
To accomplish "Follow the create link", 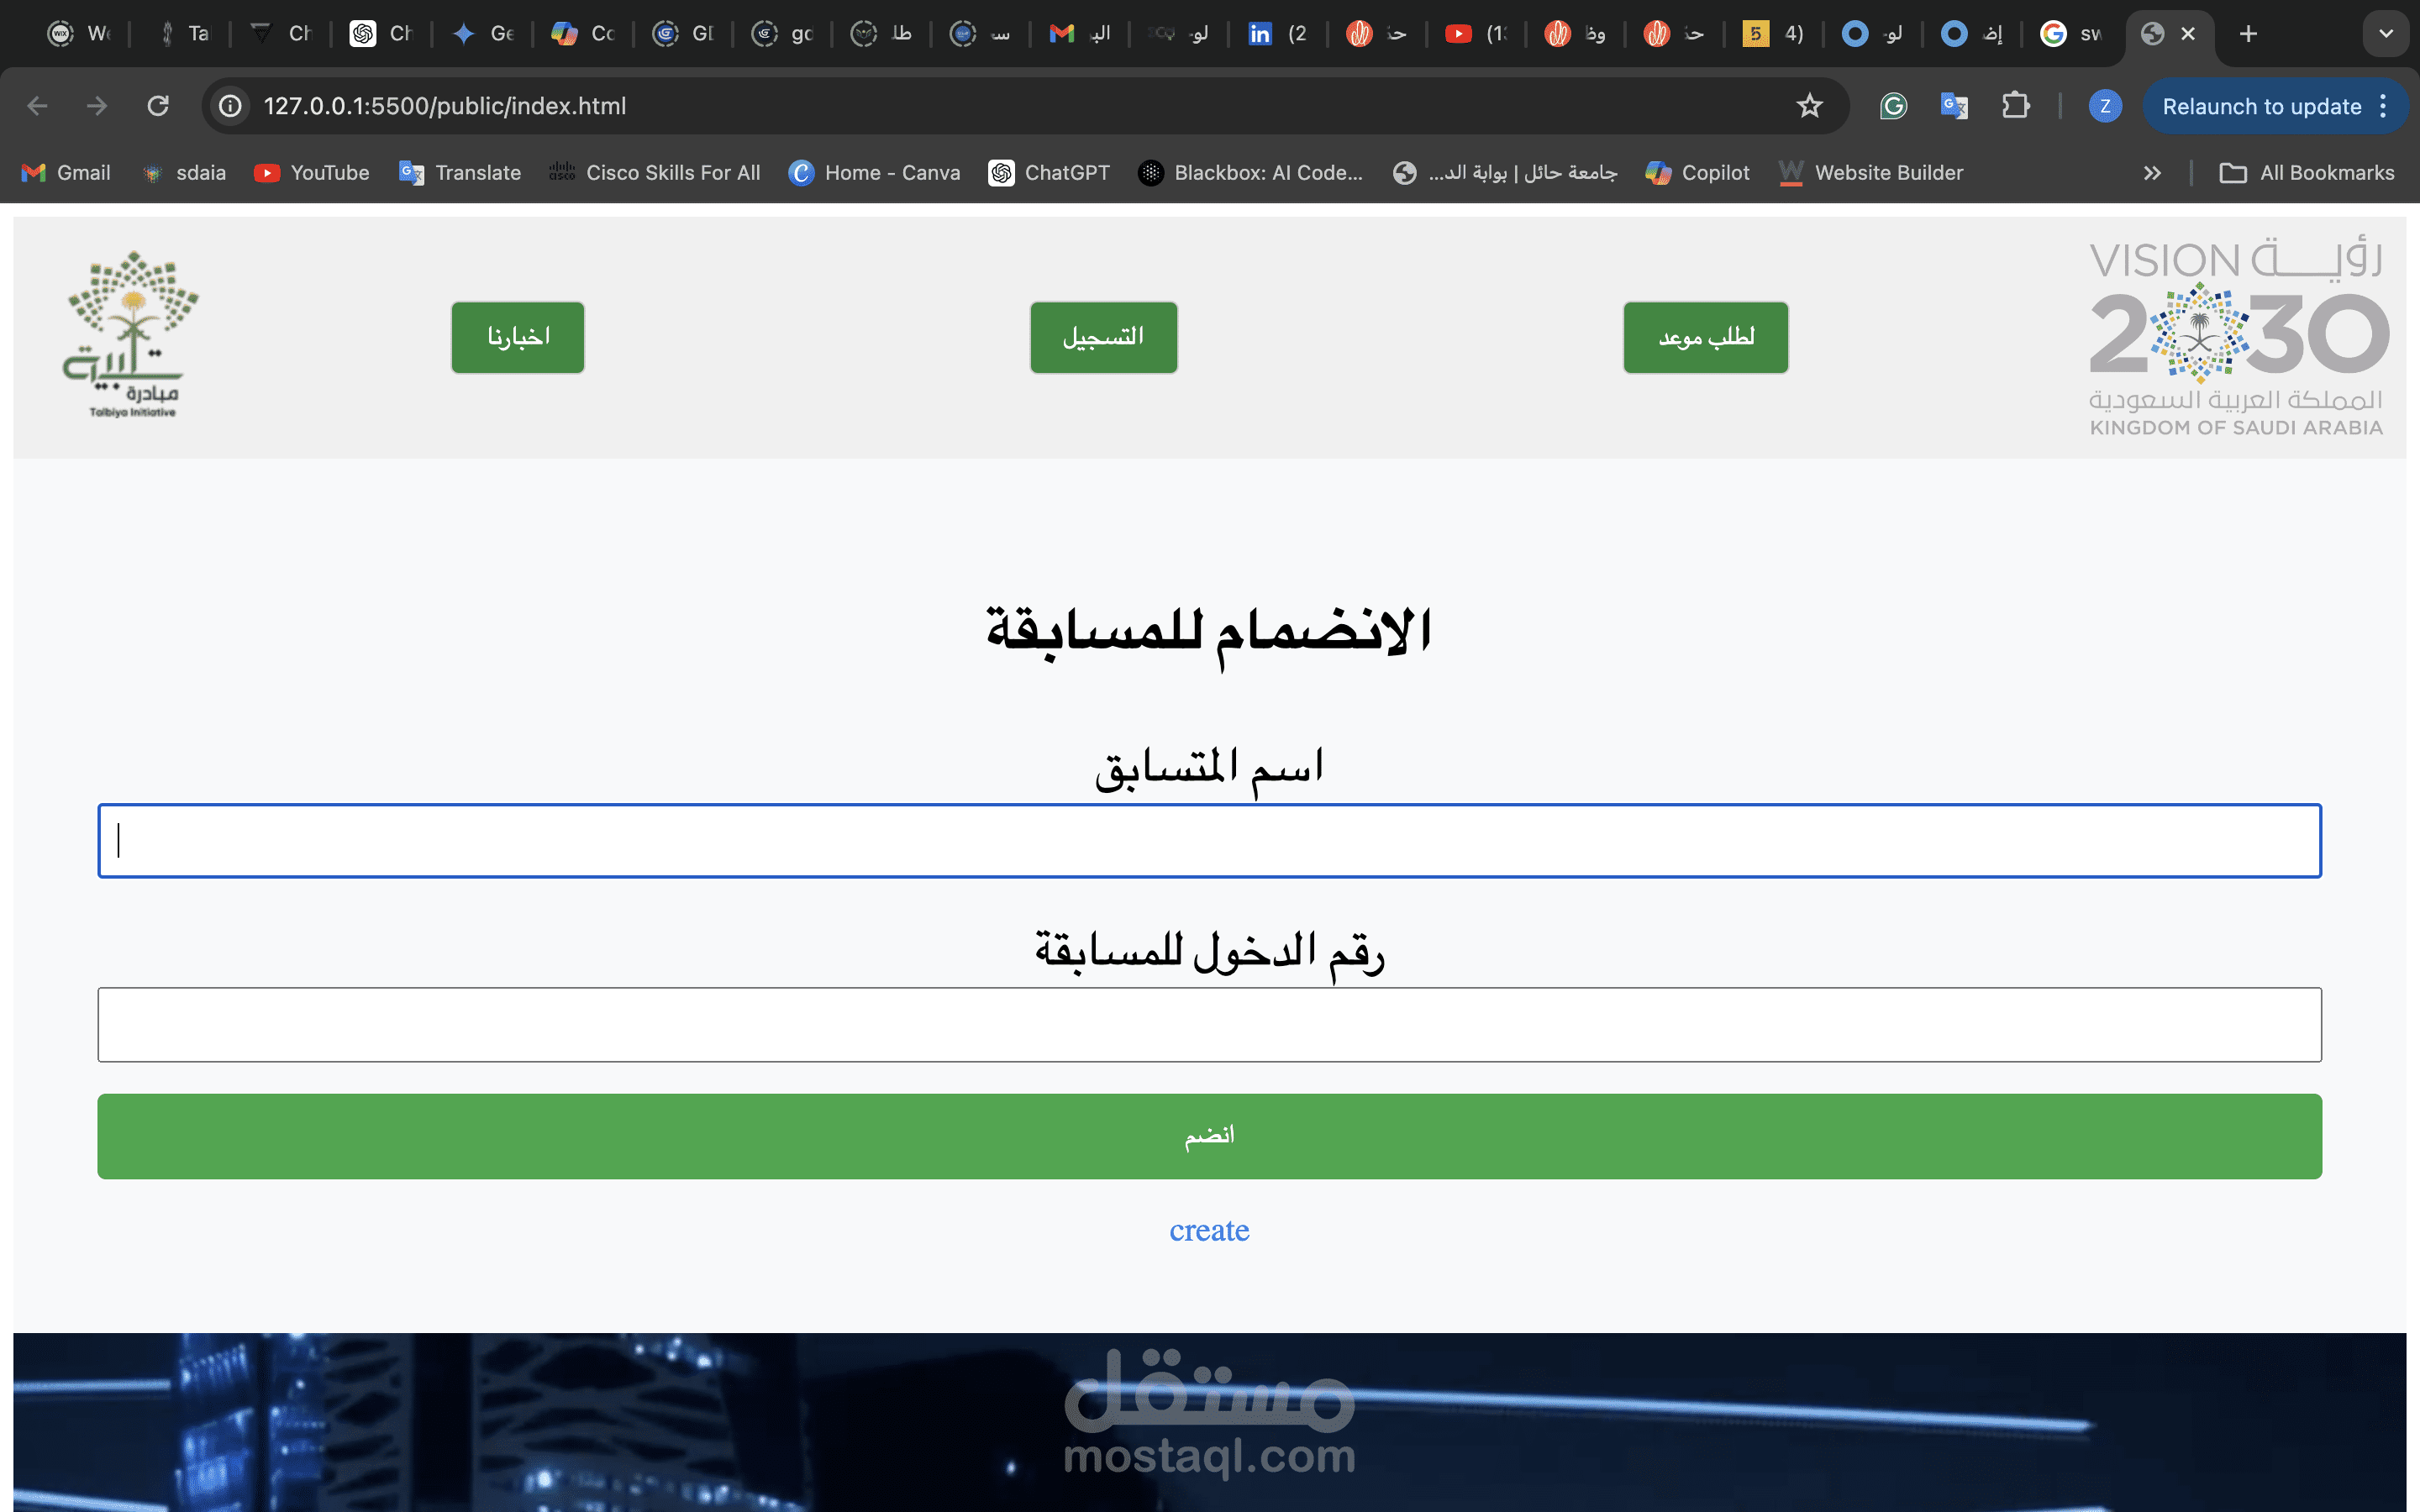I will tap(1209, 1231).
